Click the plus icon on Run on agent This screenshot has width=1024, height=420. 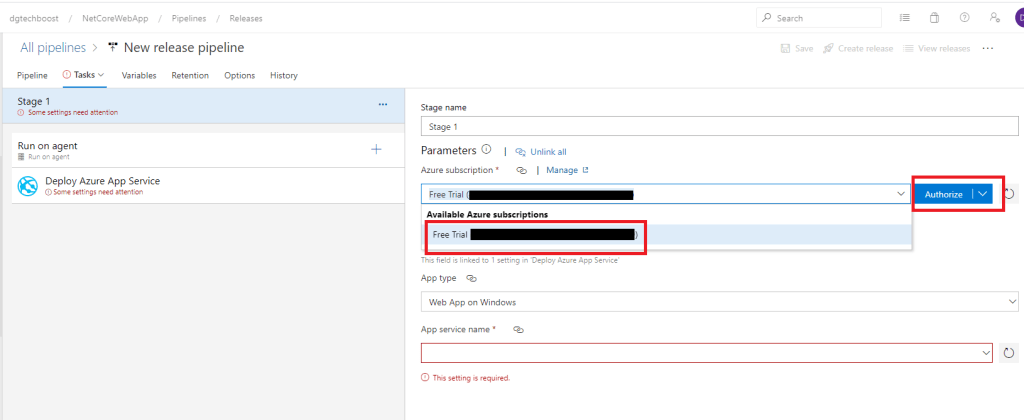coord(377,149)
